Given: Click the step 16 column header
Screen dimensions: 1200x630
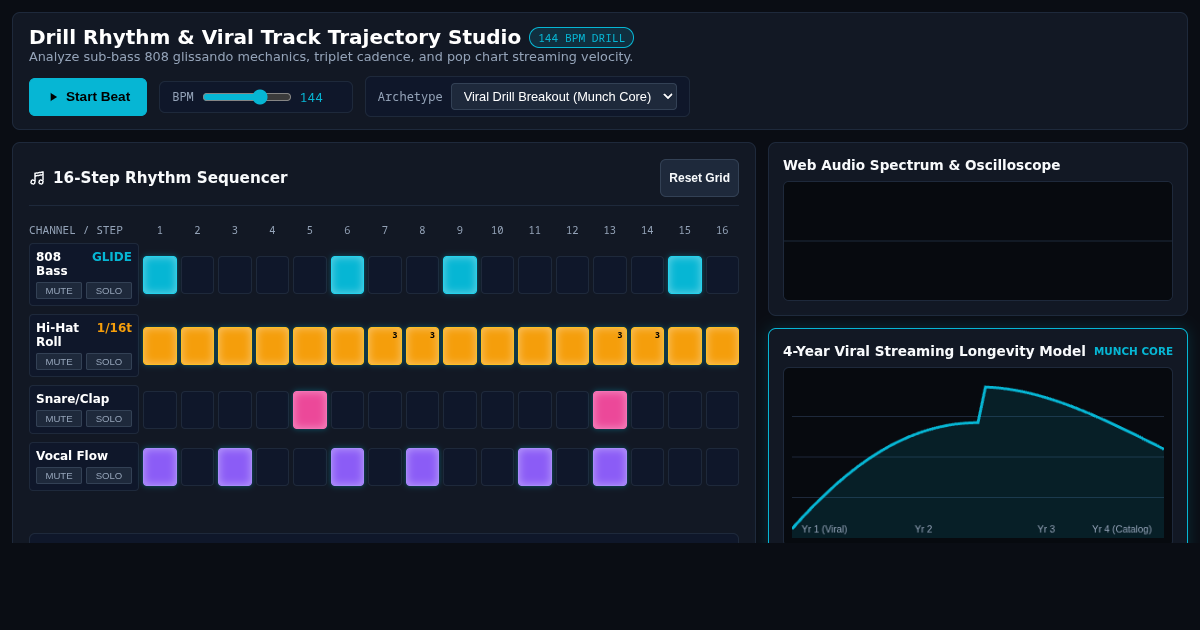Looking at the screenshot, I should (722, 231).
